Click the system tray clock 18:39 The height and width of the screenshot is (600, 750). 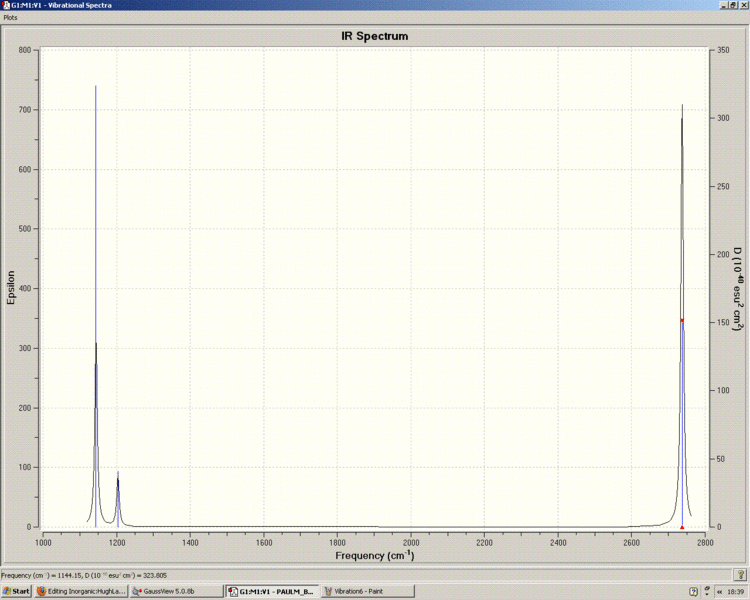[x=737, y=592]
